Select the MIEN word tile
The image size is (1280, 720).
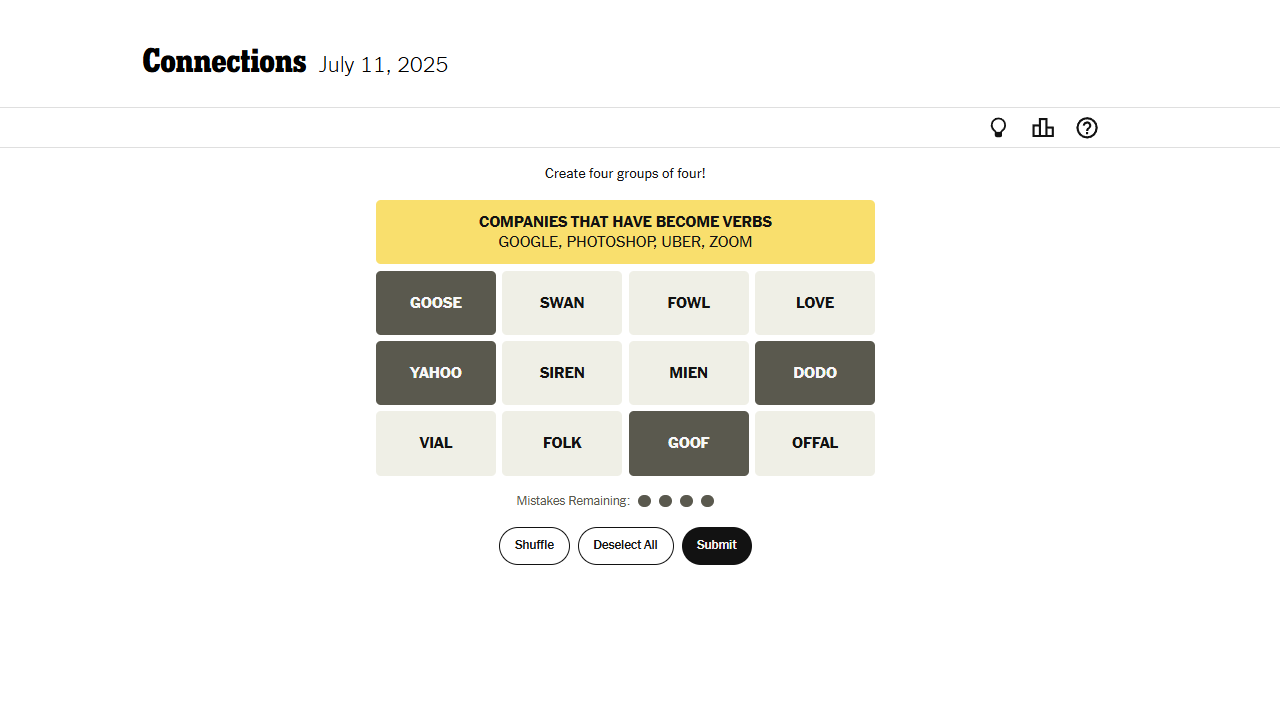point(689,373)
